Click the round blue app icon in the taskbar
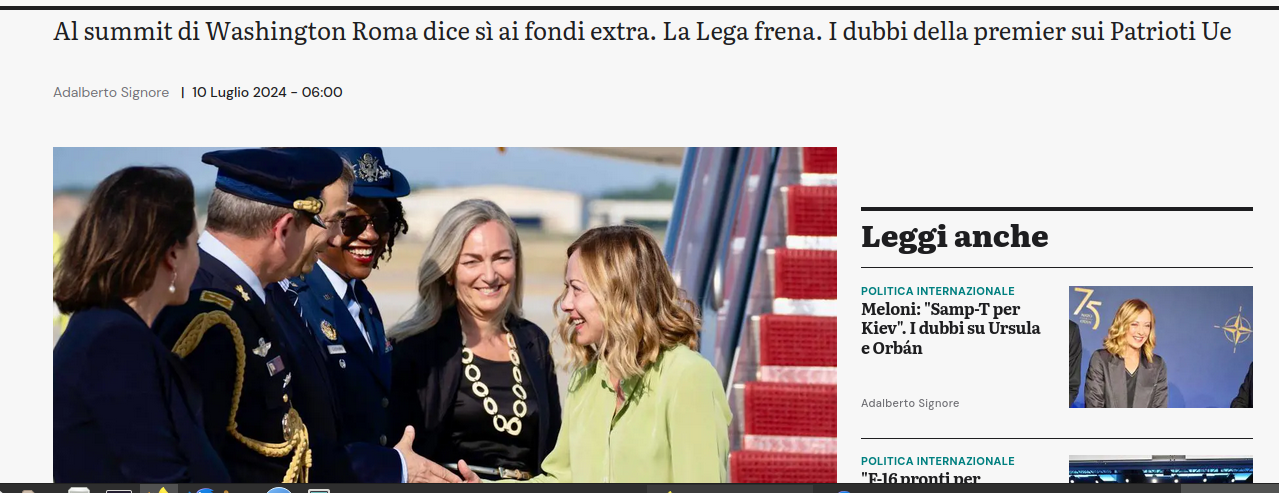This screenshot has height=493, width=1279. tap(278, 490)
